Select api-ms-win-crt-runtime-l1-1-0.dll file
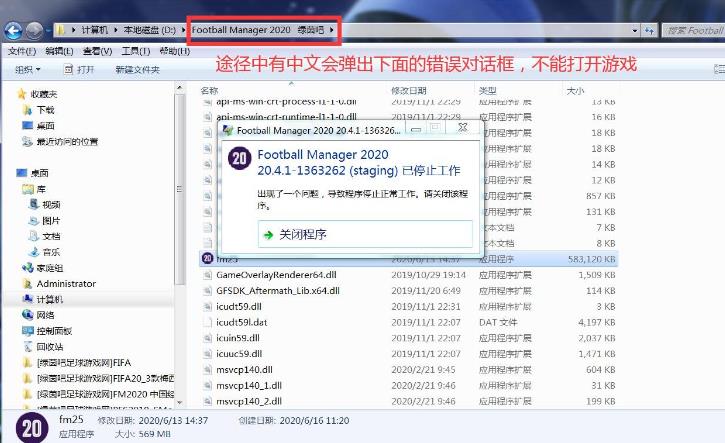The height and width of the screenshot is (443, 725). click(x=286, y=117)
